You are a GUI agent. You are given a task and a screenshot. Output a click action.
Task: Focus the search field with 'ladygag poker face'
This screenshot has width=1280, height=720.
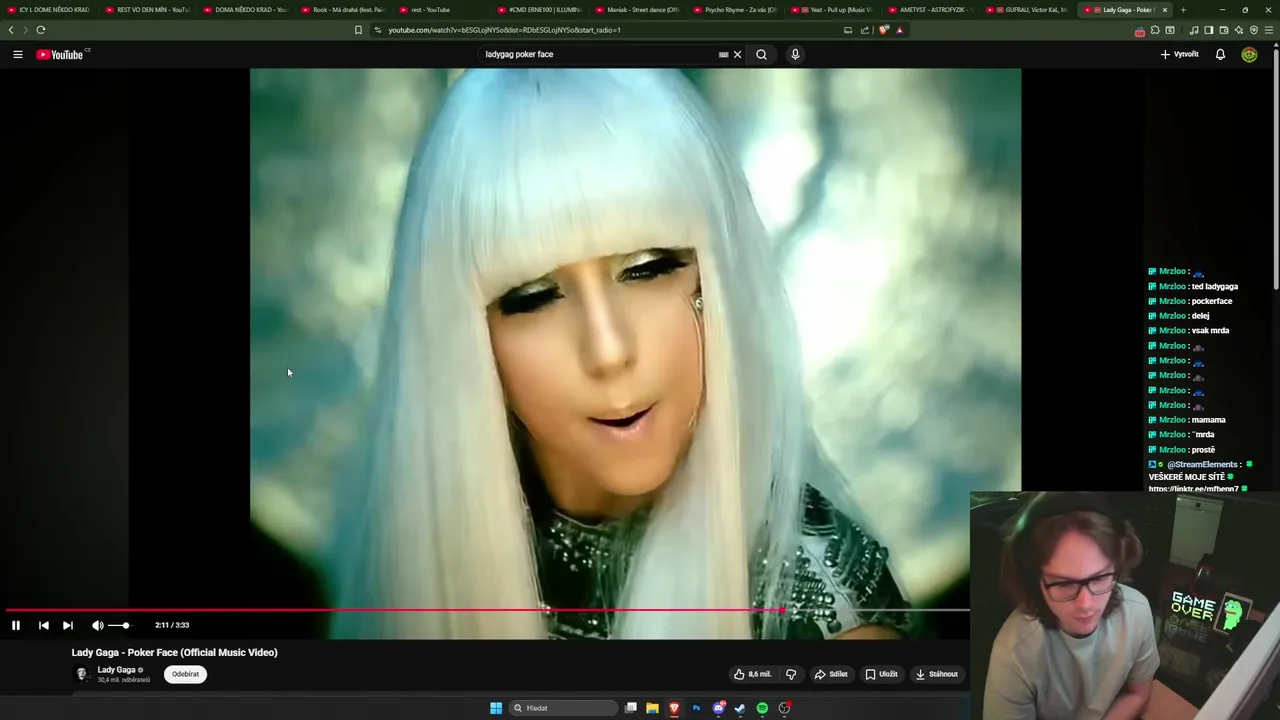598,54
